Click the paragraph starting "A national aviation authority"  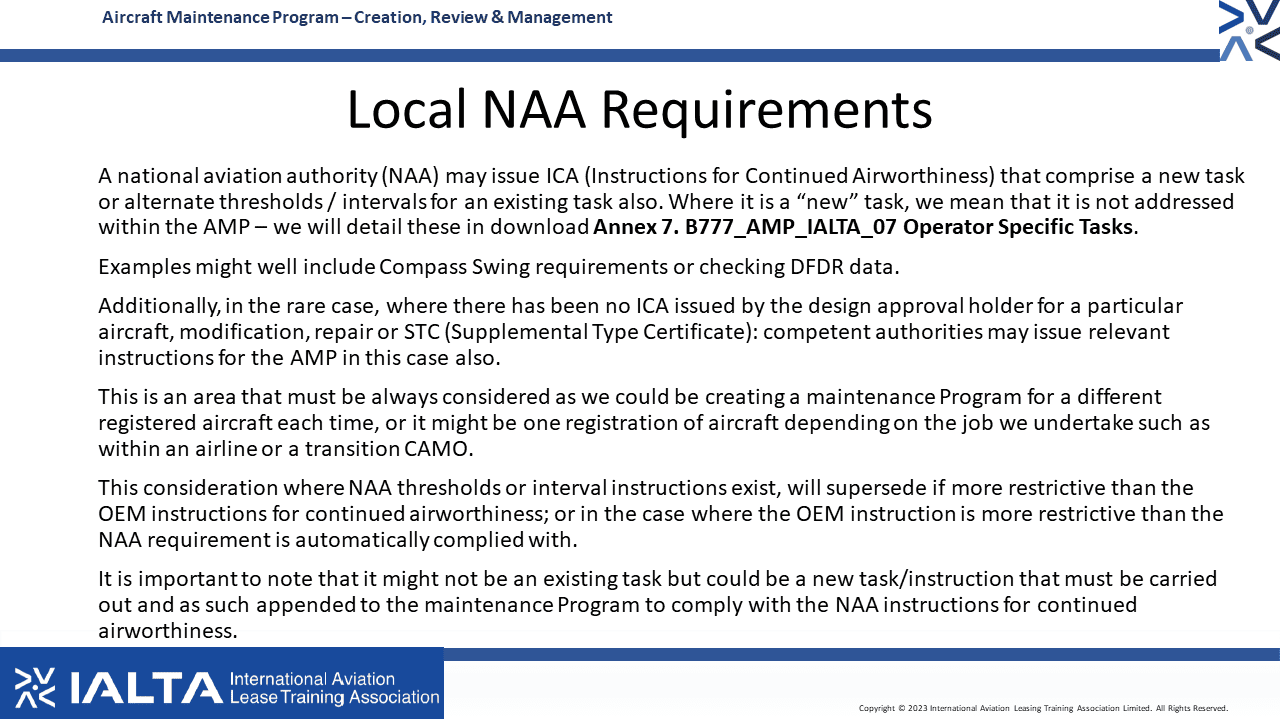pos(670,202)
